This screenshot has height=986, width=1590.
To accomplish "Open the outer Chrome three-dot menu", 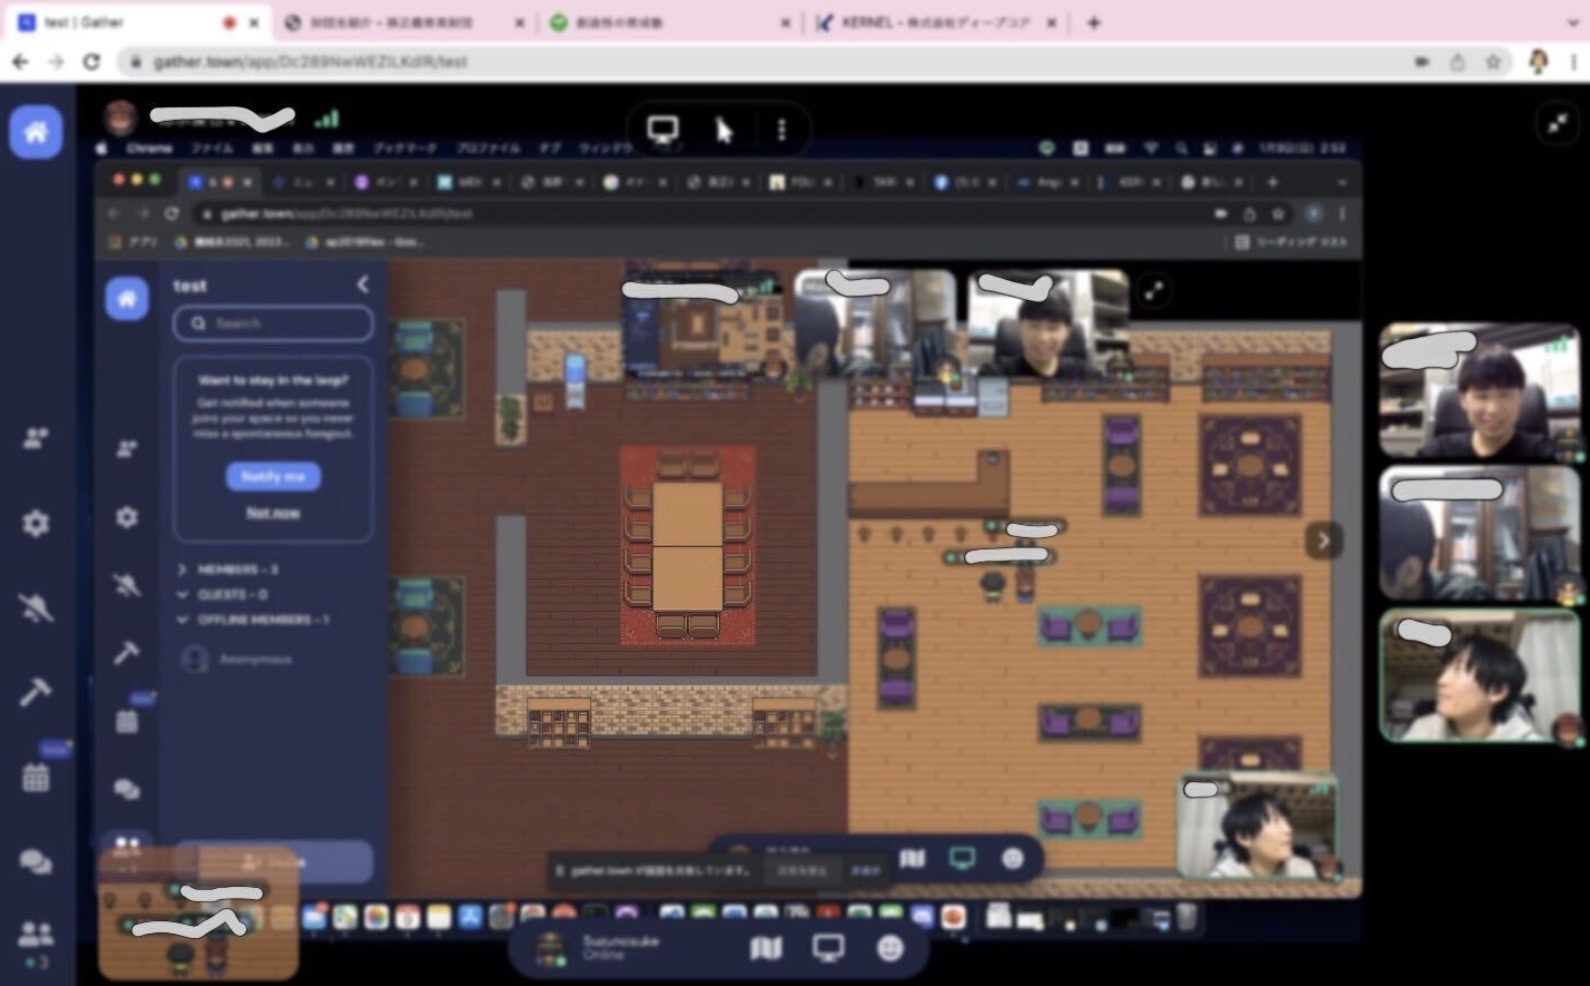I will click(1574, 62).
